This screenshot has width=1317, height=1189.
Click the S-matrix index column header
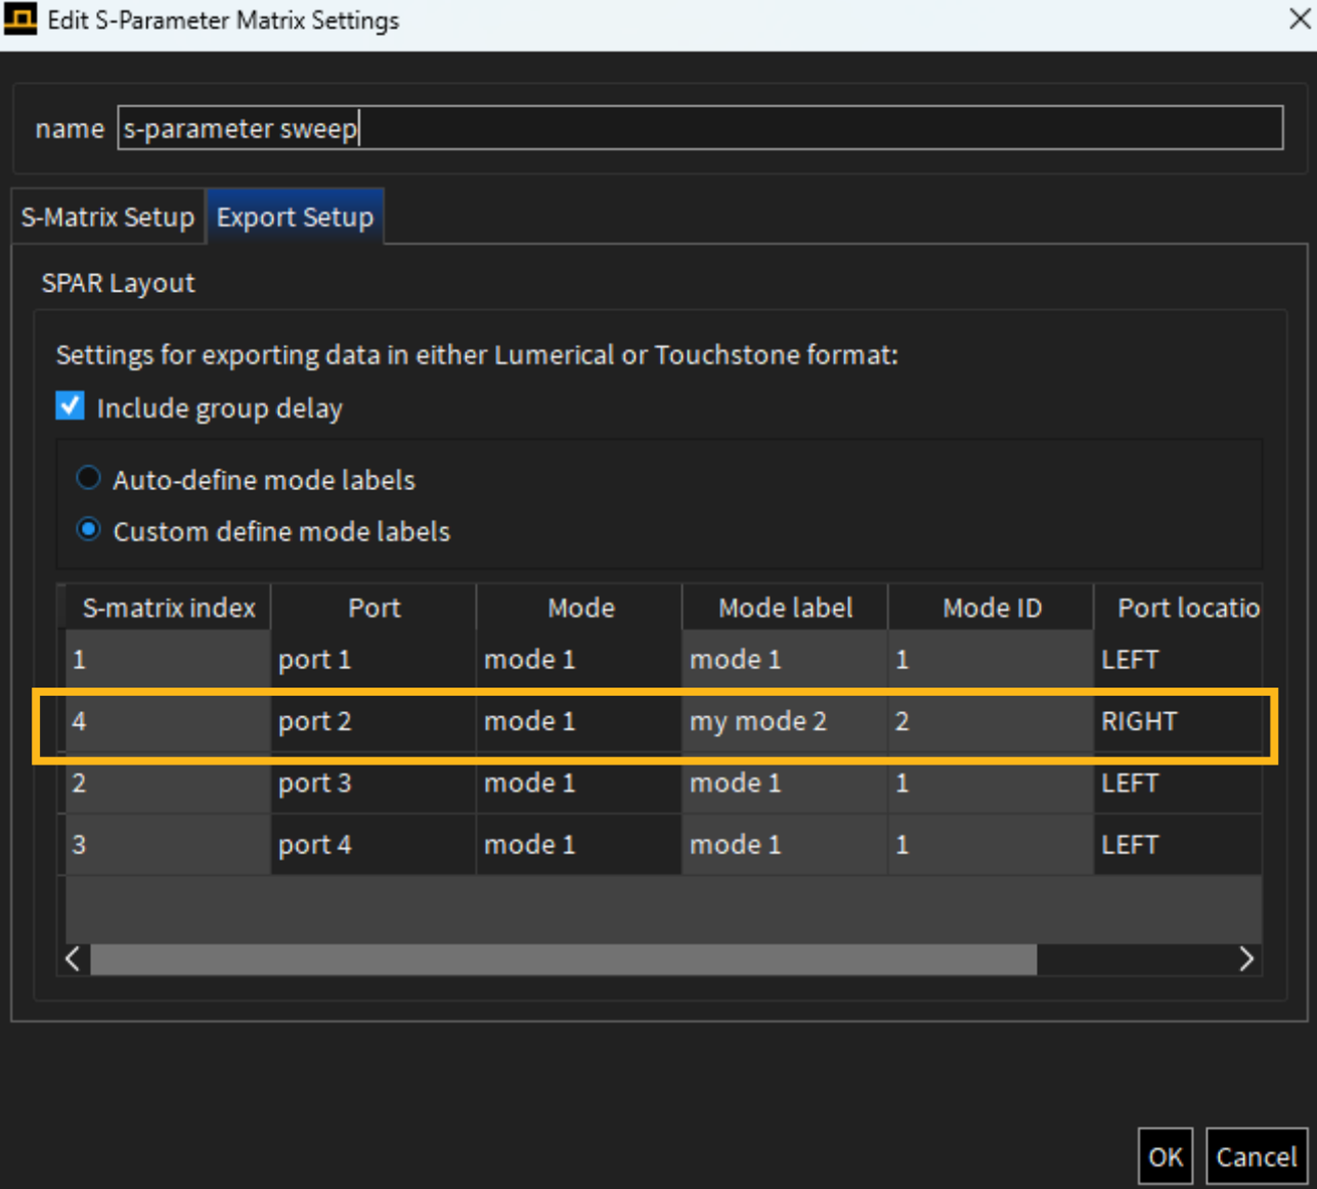click(x=168, y=607)
